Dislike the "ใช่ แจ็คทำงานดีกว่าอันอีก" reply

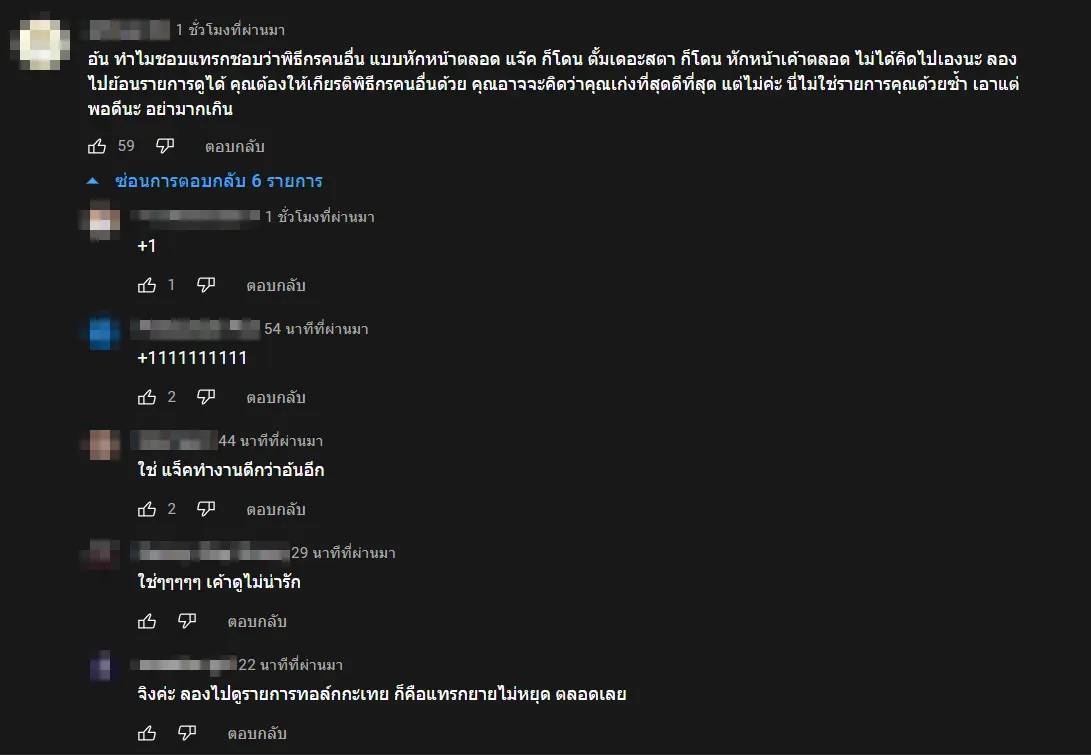tap(206, 509)
